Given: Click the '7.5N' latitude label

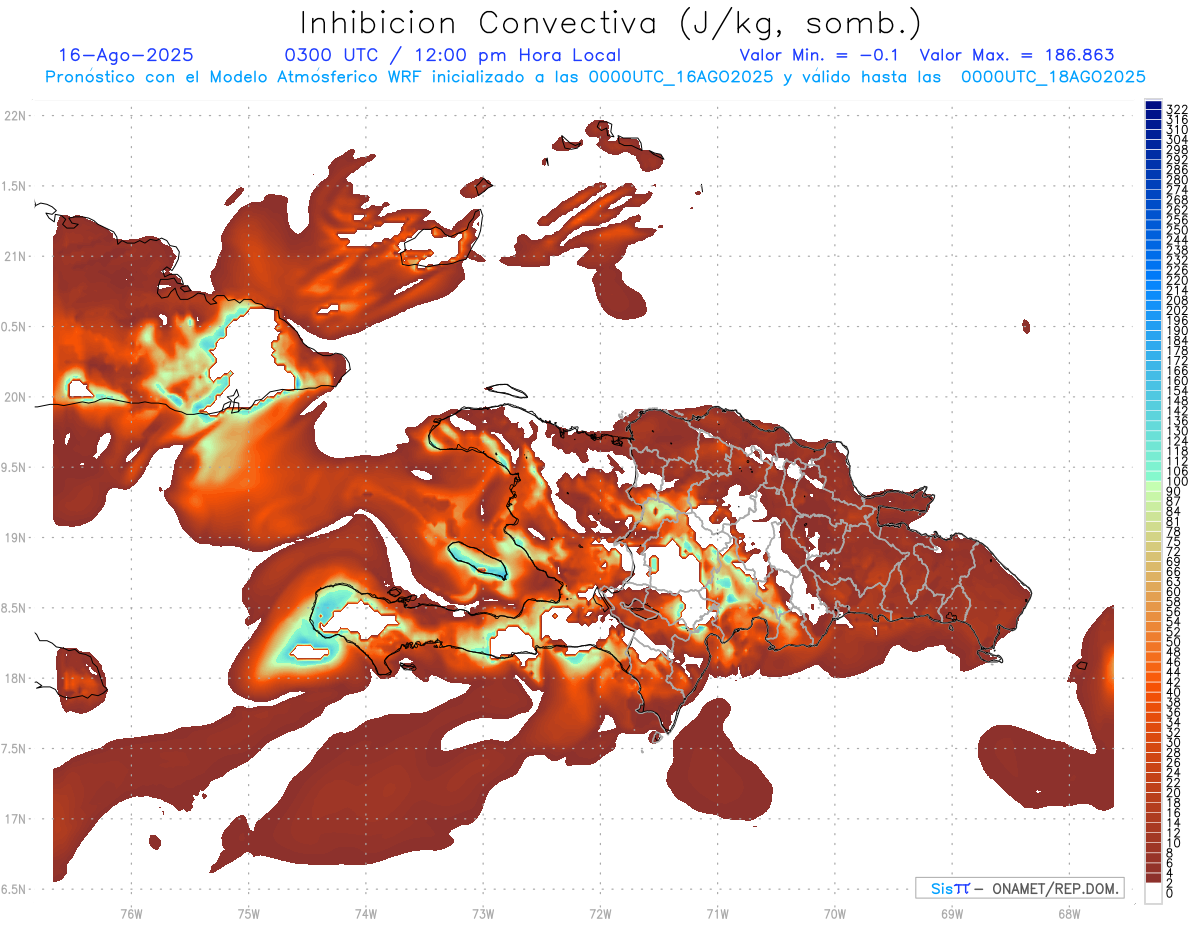Looking at the screenshot, I should coord(15,749).
